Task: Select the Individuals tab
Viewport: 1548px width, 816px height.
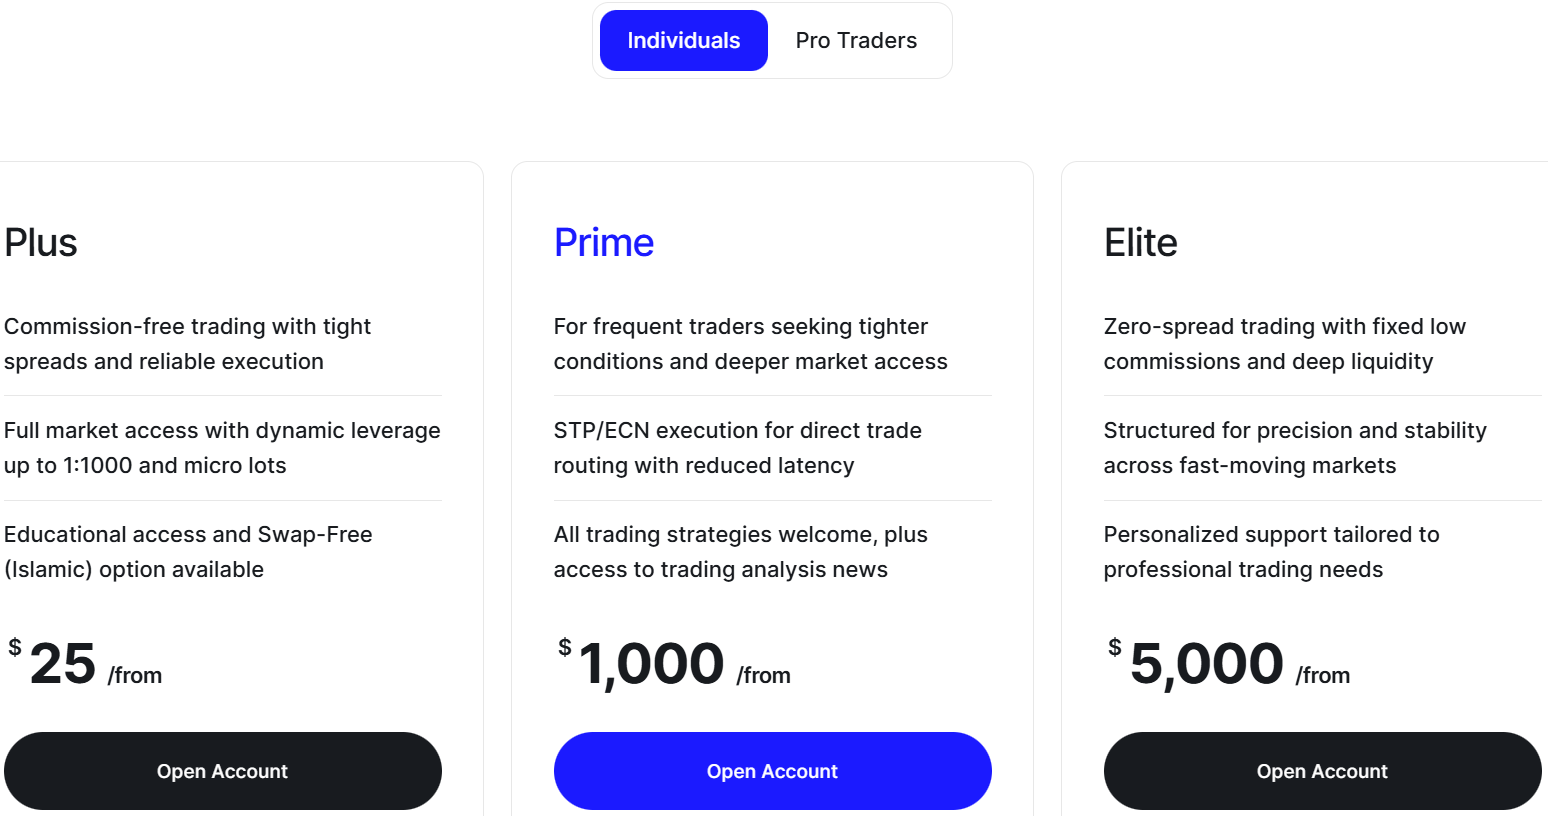Action: point(683,41)
